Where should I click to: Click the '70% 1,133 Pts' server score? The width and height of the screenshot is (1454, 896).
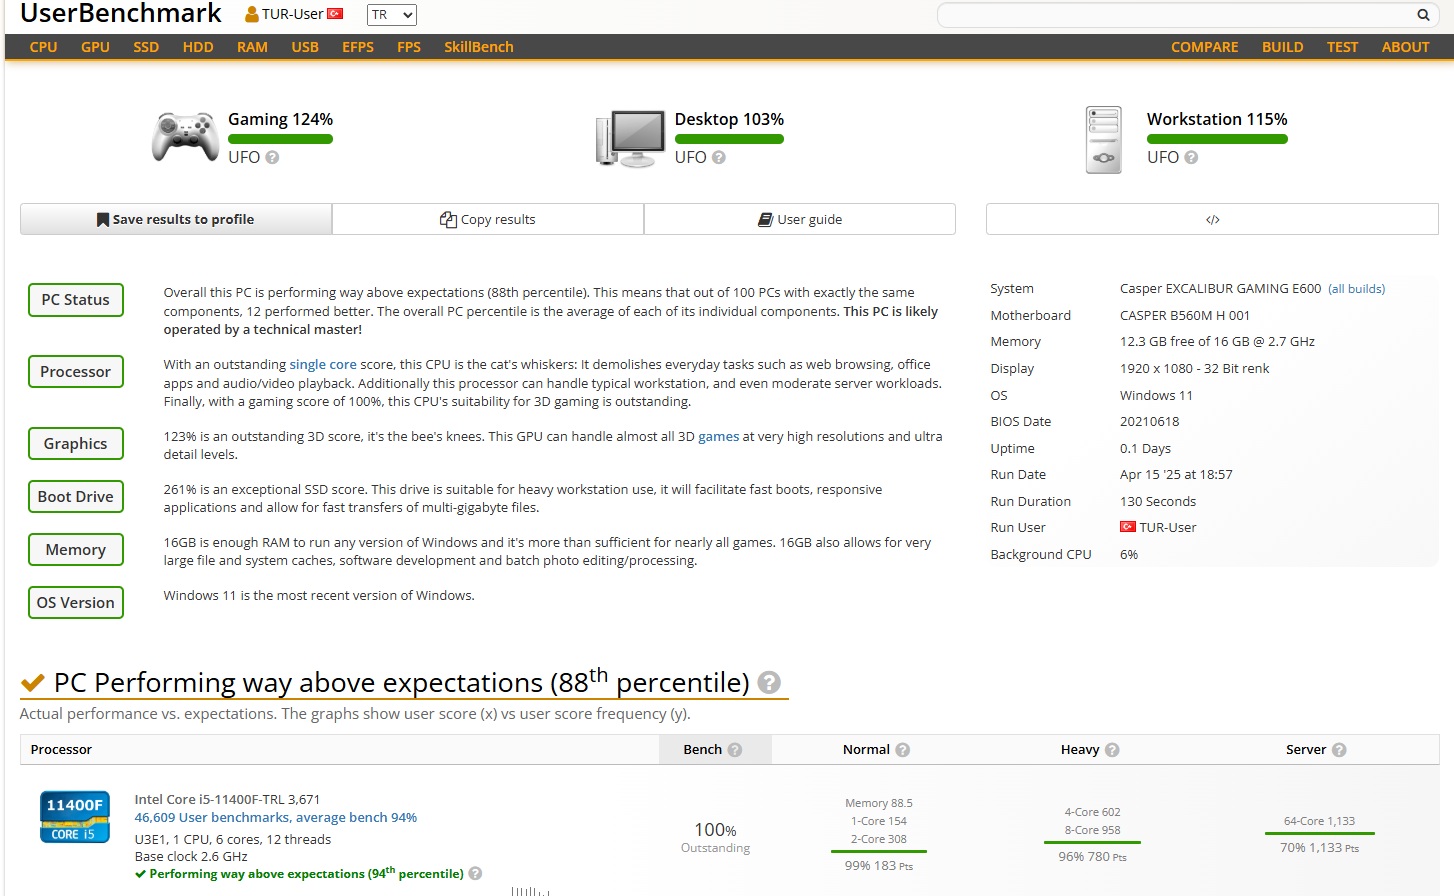click(1319, 847)
